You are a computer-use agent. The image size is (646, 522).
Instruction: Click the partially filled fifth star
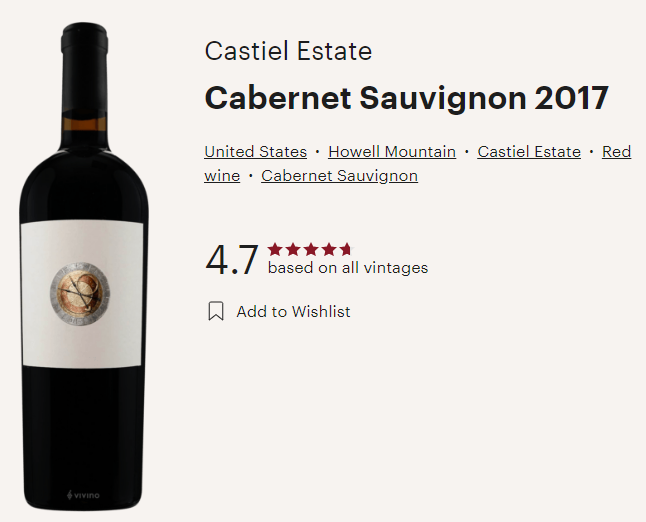(346, 249)
